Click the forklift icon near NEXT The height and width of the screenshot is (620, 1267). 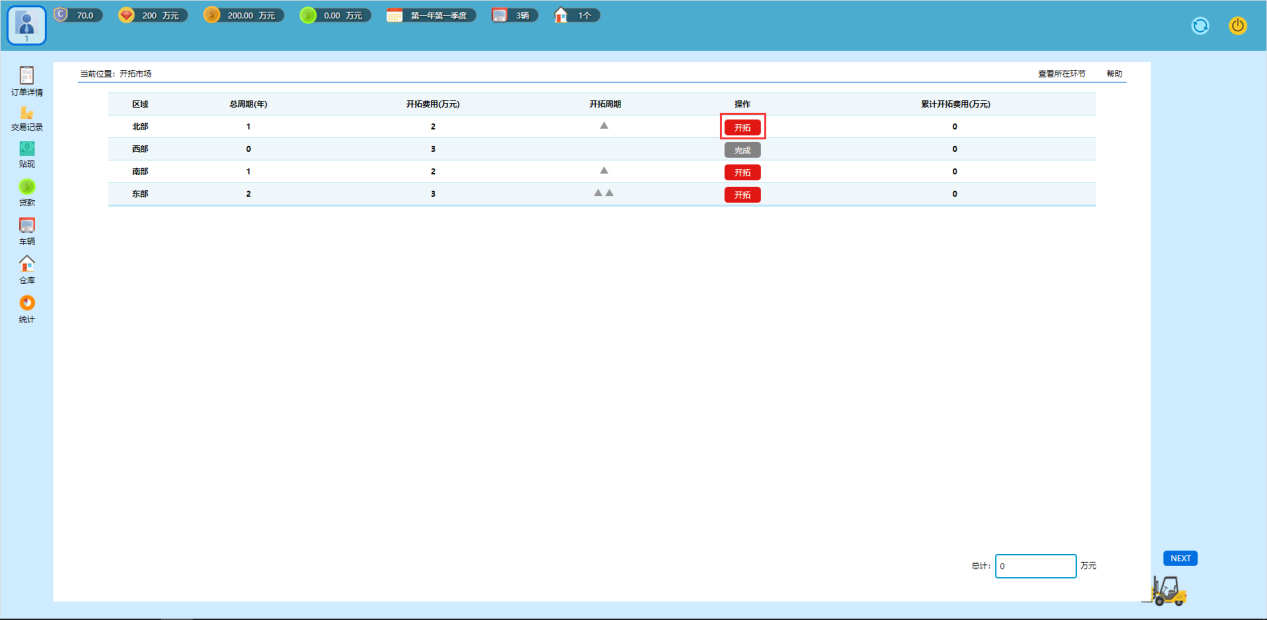point(1165,590)
